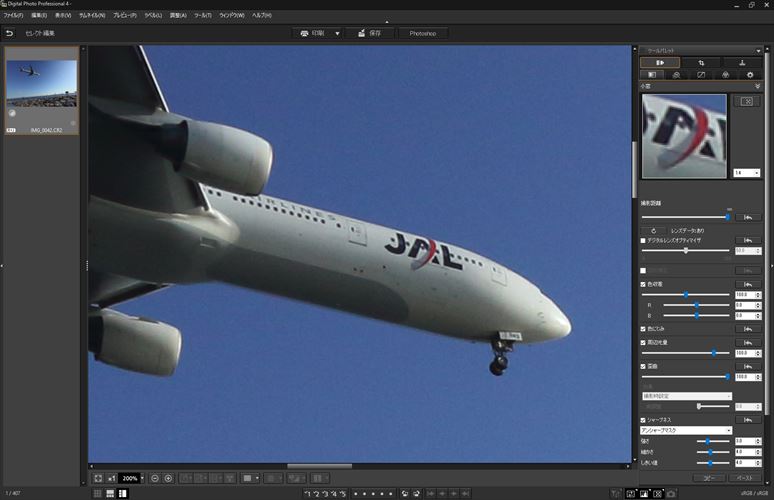Image resolution: width=774 pixels, height=500 pixels.
Task: Select the lens correction palette tab icon
Action: coord(660,63)
